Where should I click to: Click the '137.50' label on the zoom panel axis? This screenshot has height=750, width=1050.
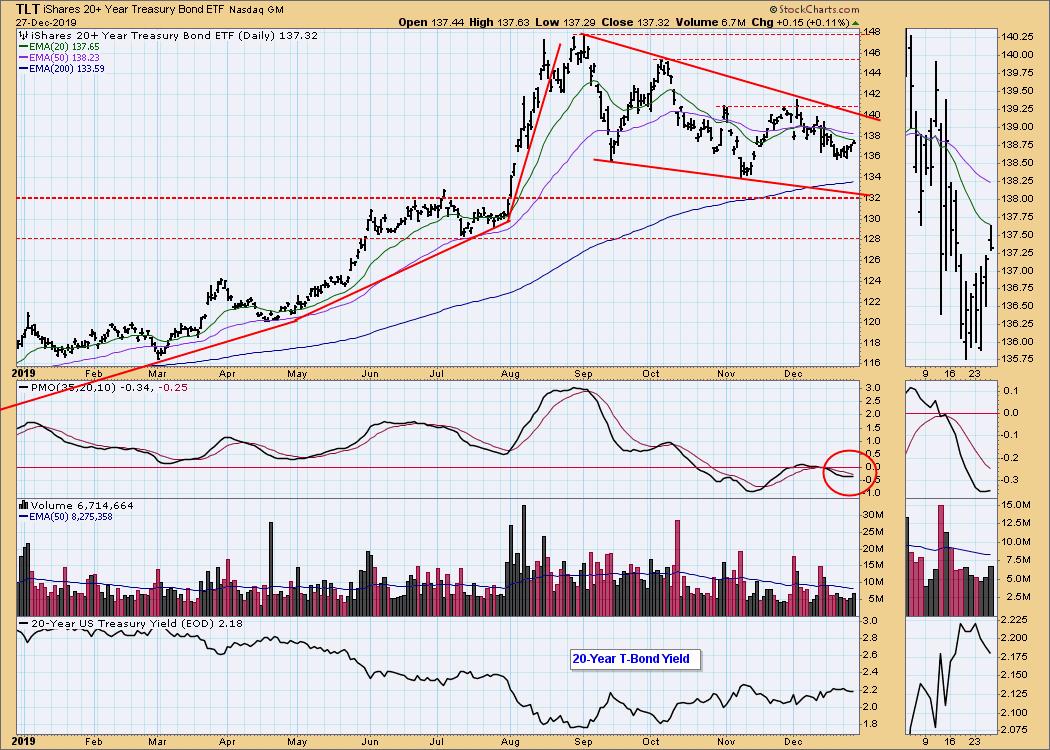[1017, 235]
